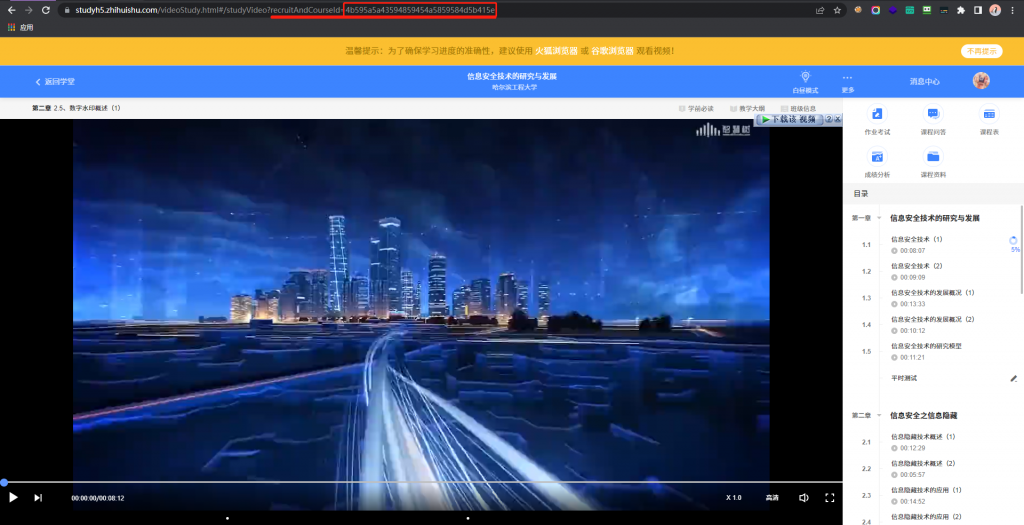Click the 平时测试 quiz entry
1024x525 pixels.
[x=904, y=378]
